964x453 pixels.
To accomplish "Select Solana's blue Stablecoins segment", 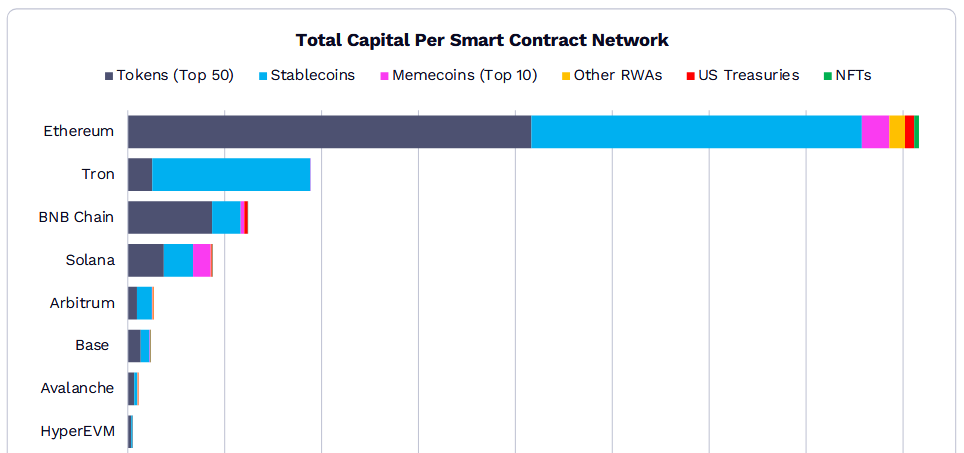I will point(178,260).
